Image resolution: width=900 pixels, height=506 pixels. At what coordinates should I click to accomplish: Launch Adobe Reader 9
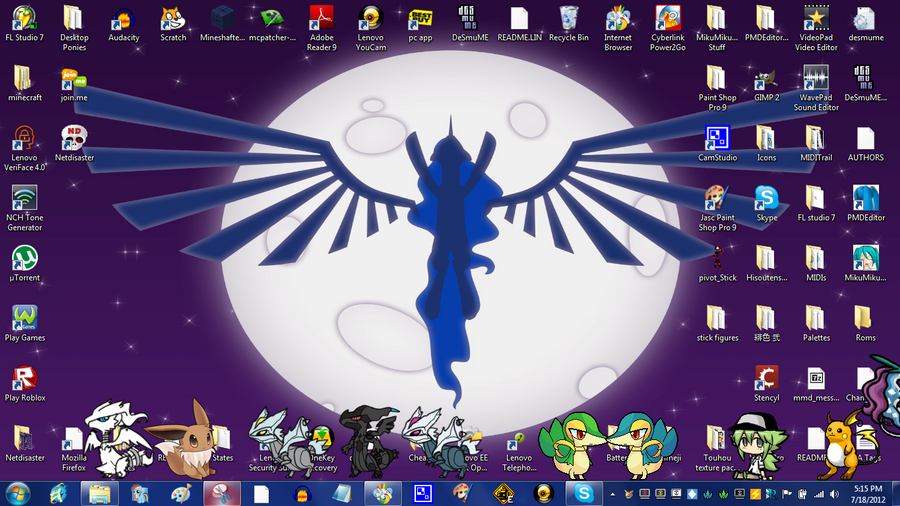[x=321, y=29]
